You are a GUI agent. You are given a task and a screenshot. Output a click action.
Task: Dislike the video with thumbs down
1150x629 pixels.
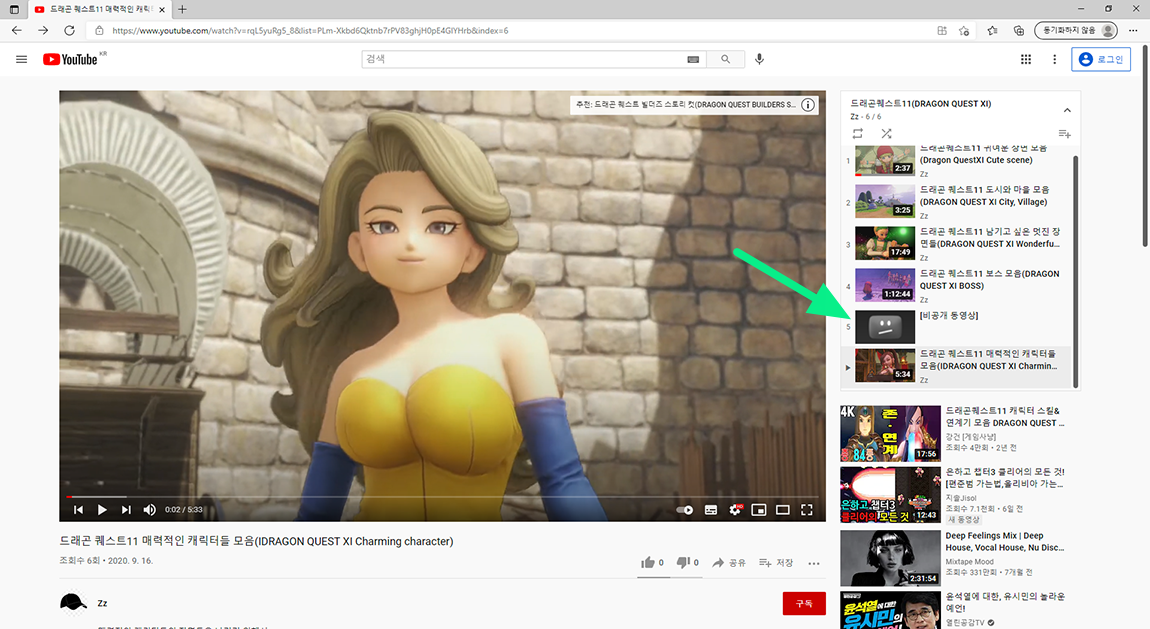687,563
